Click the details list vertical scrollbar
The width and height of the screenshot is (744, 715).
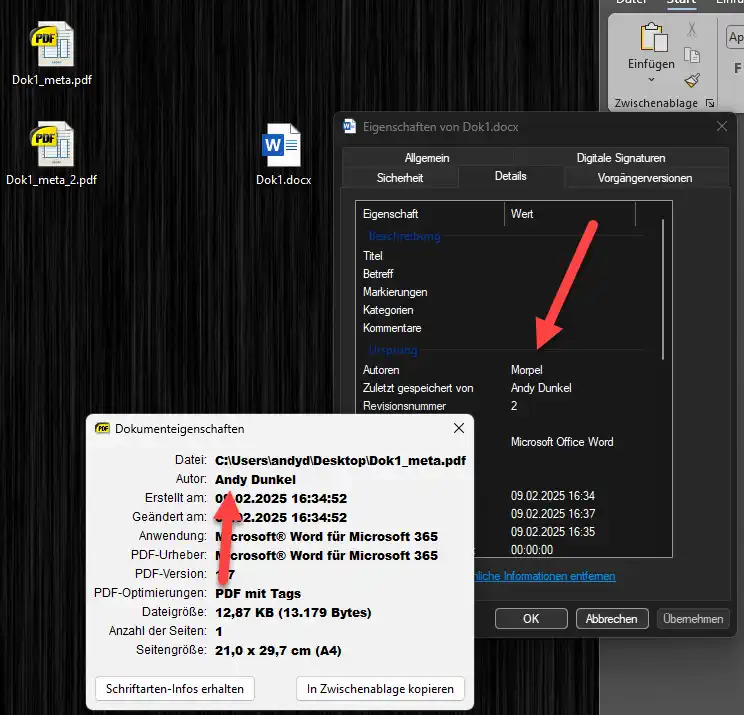click(x=662, y=289)
